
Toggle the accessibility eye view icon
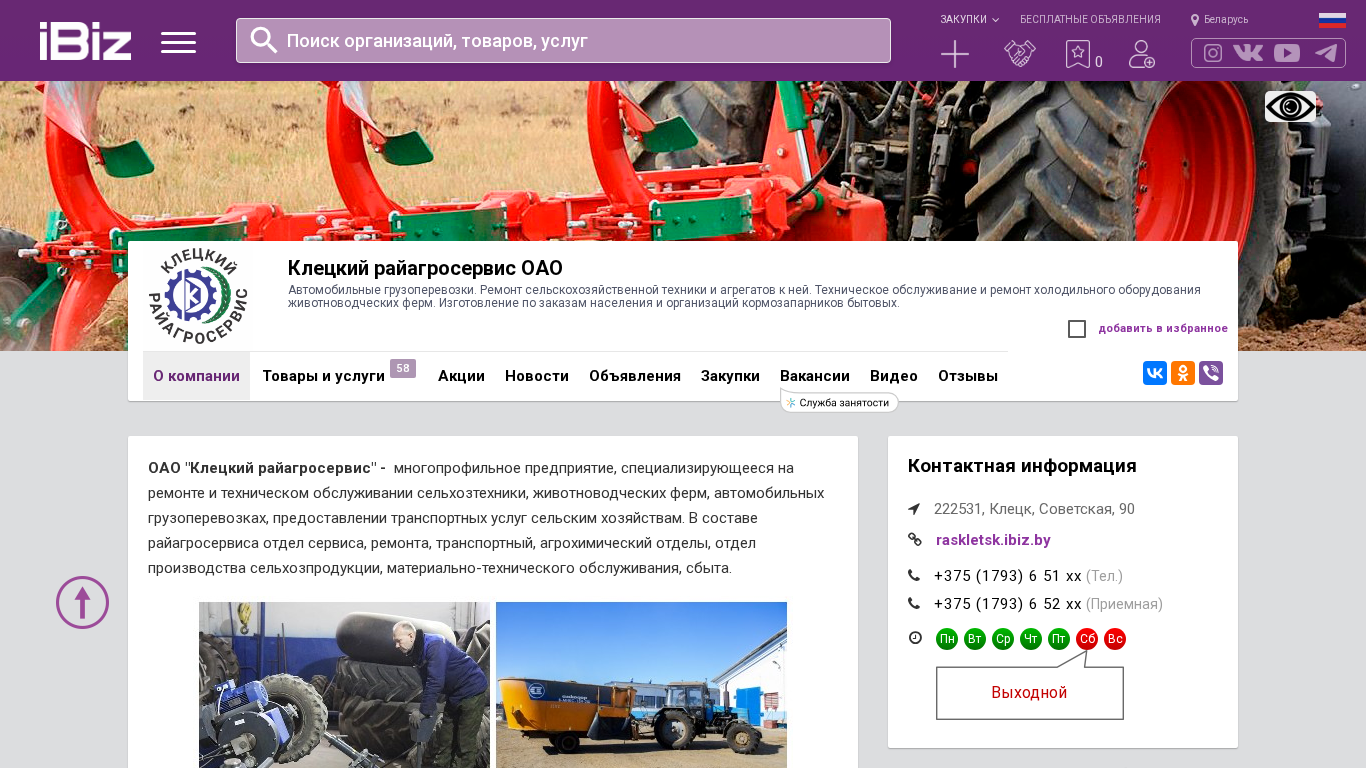click(1290, 107)
